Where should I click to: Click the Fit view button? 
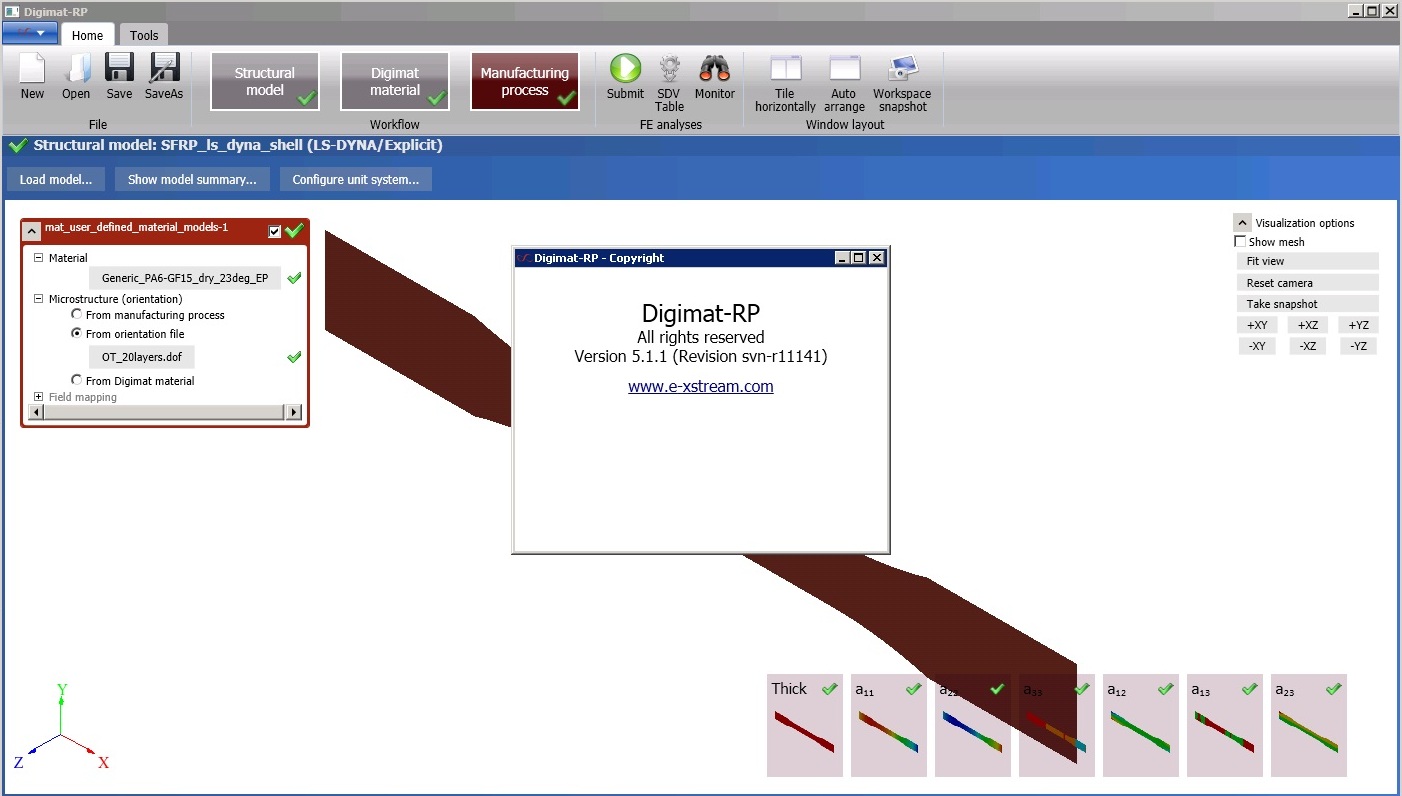(1308, 261)
